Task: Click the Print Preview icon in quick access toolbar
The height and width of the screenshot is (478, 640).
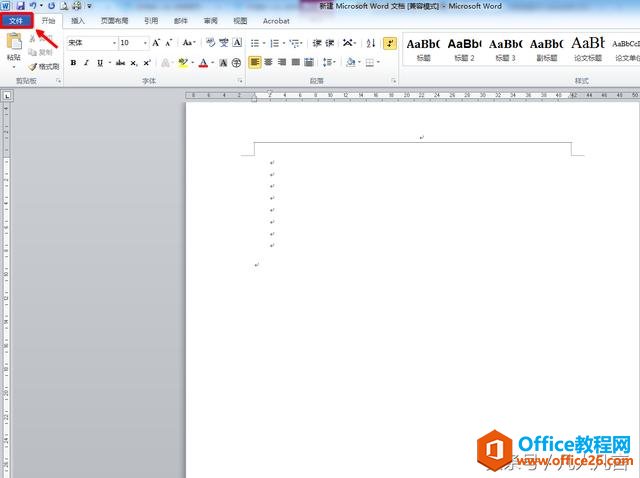Action: [x=64, y=6]
